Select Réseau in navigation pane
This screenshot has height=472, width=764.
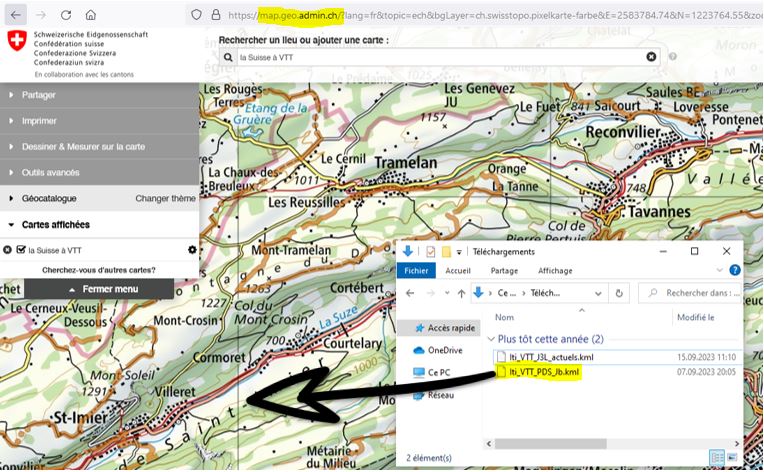pyautogui.click(x=434, y=395)
